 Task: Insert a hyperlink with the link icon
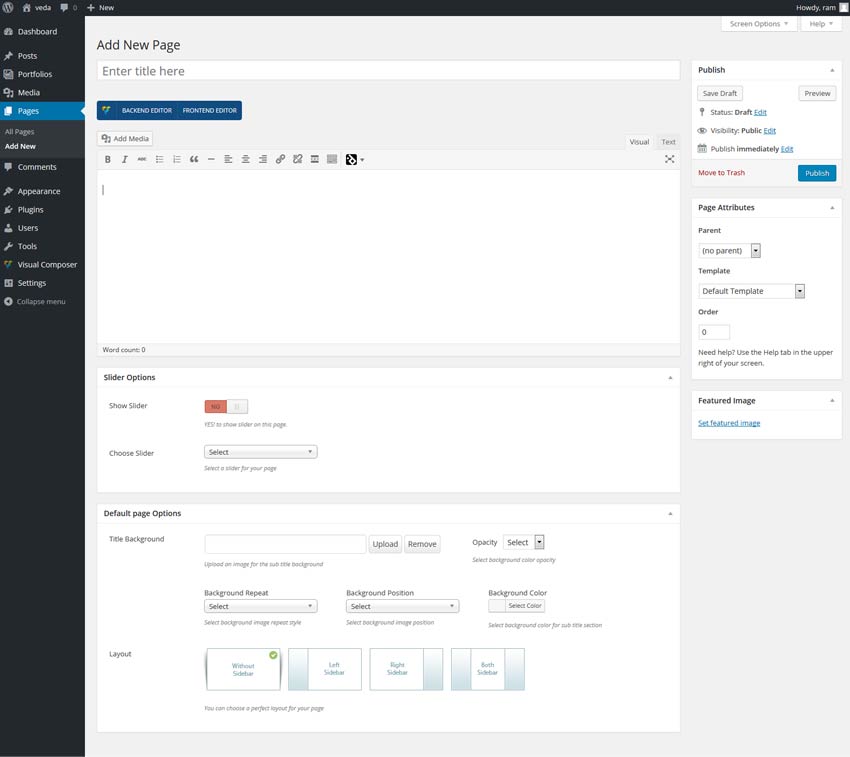tap(279, 159)
